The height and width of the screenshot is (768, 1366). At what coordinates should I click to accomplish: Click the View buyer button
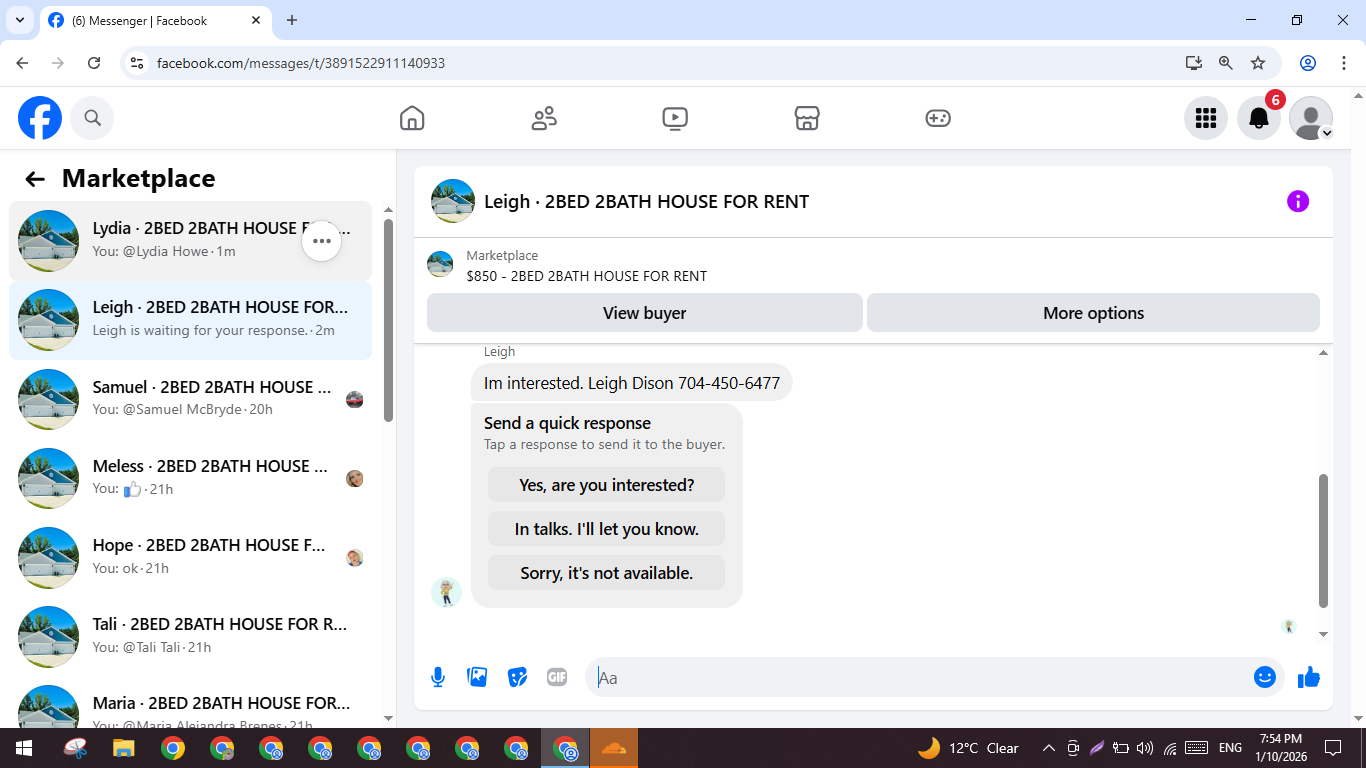point(645,313)
